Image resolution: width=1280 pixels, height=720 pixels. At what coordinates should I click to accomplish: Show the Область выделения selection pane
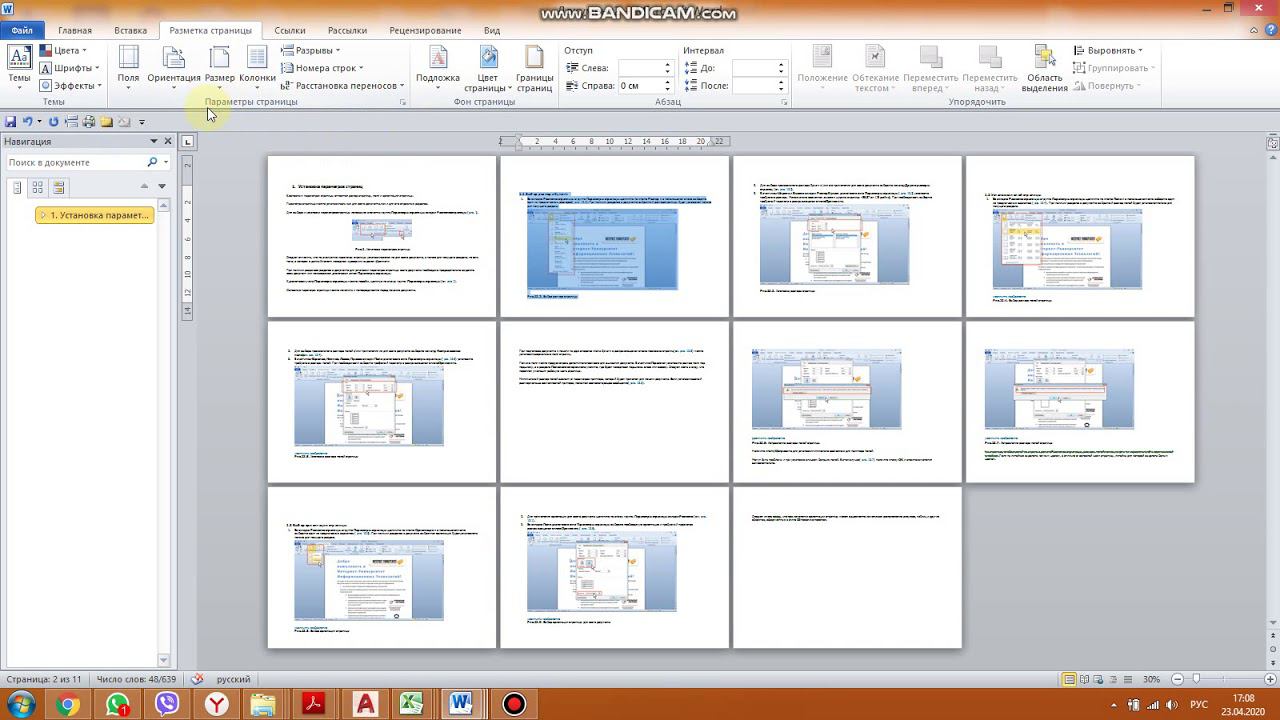[x=1045, y=69]
